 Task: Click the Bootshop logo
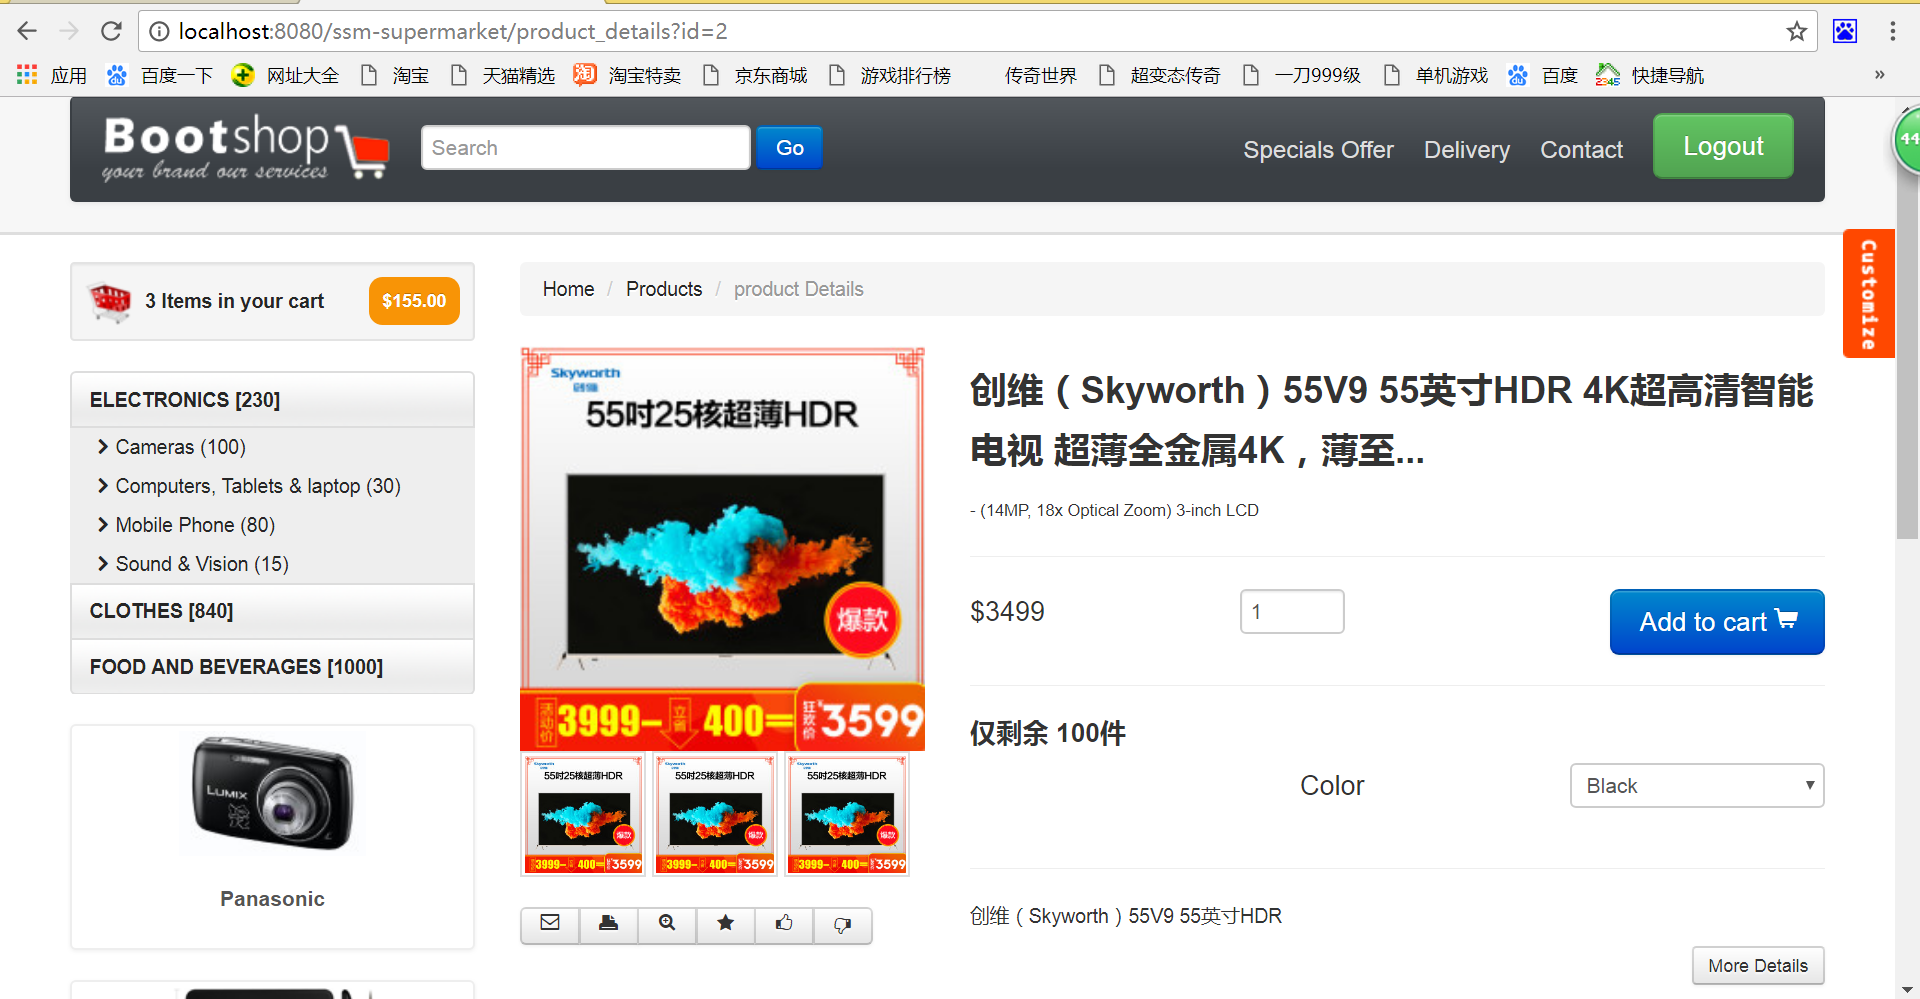coord(245,147)
